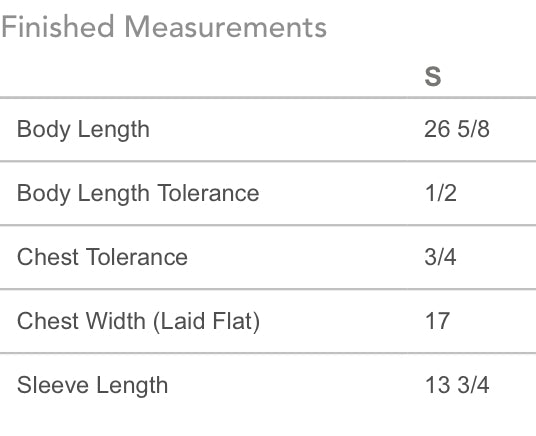The image size is (536, 436).
Task: Click the Chest Tolerance row label
Action: (102, 257)
